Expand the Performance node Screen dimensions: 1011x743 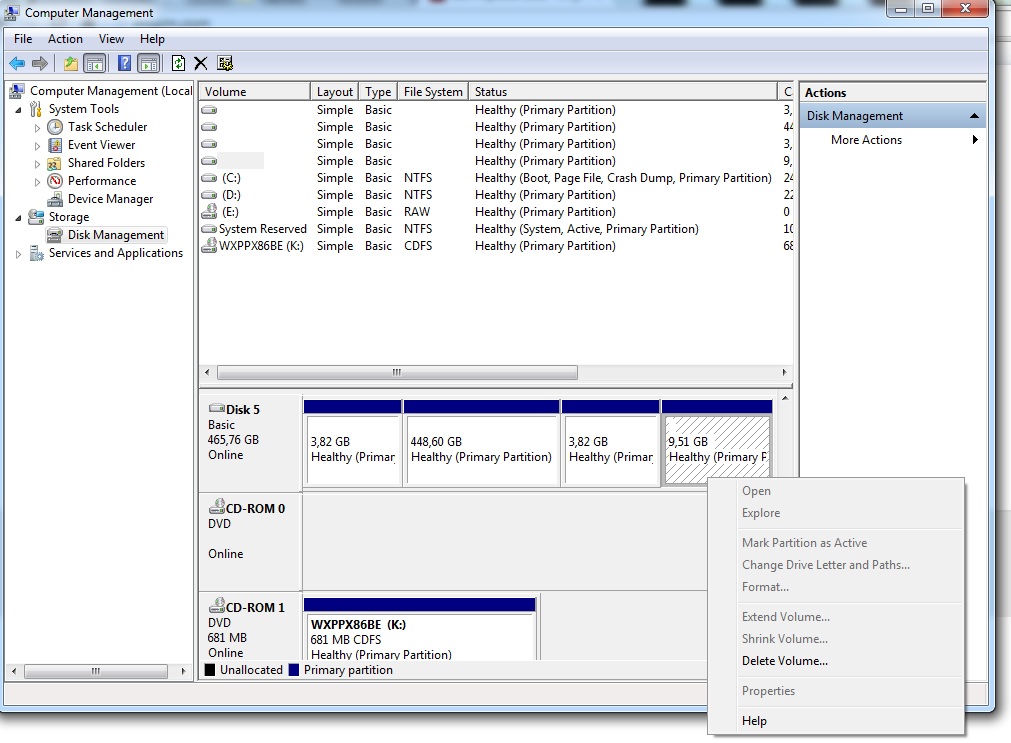(37, 182)
